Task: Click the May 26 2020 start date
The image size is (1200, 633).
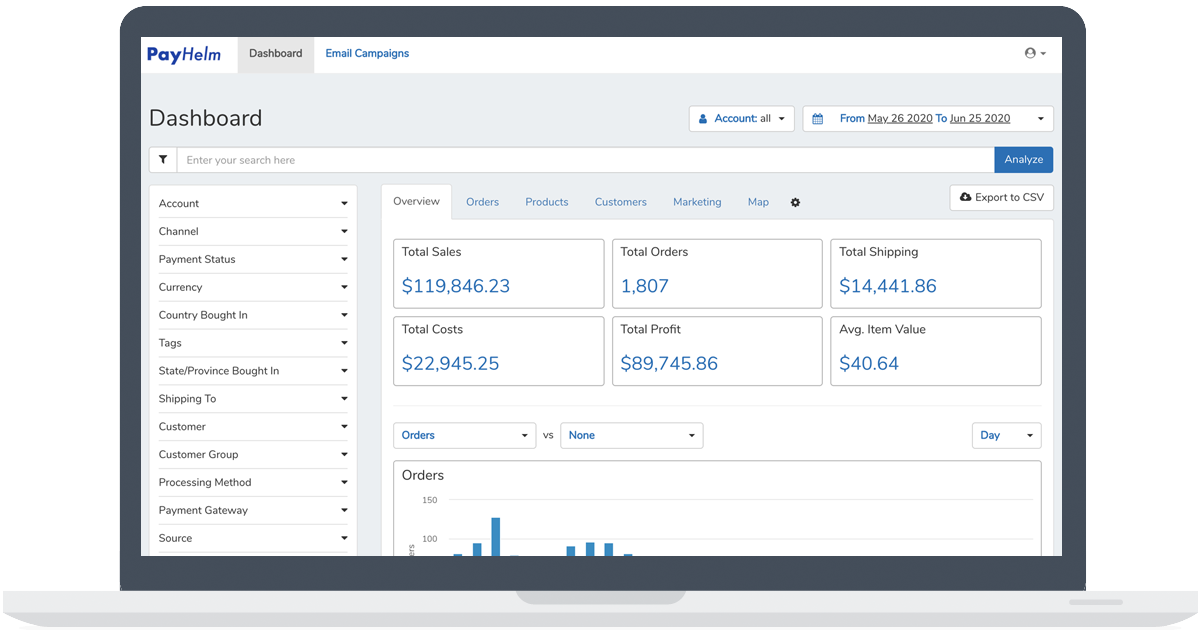Action: click(x=900, y=119)
